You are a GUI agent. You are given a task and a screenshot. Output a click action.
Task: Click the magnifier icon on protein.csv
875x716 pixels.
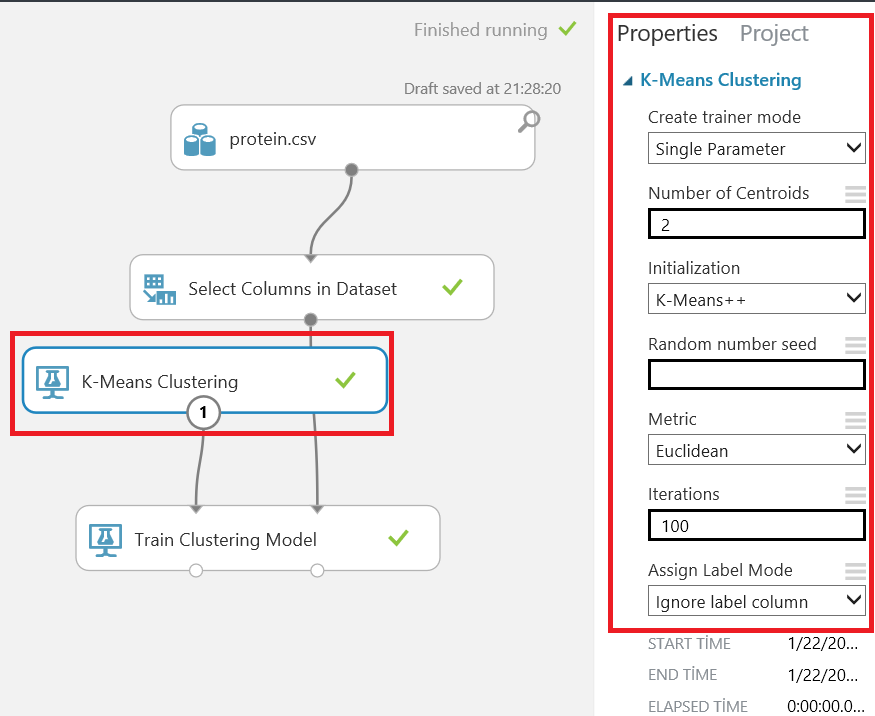click(530, 120)
